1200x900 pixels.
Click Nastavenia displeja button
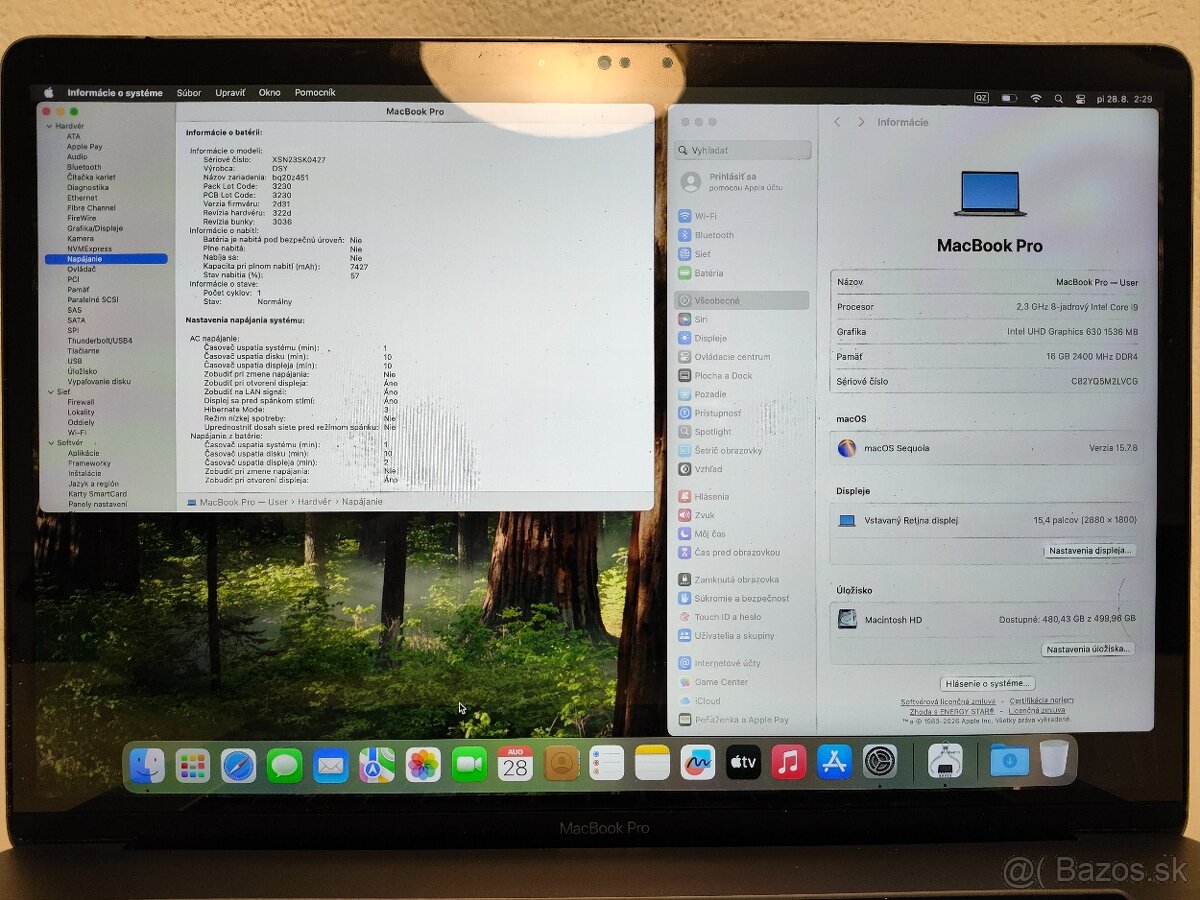click(x=1091, y=551)
